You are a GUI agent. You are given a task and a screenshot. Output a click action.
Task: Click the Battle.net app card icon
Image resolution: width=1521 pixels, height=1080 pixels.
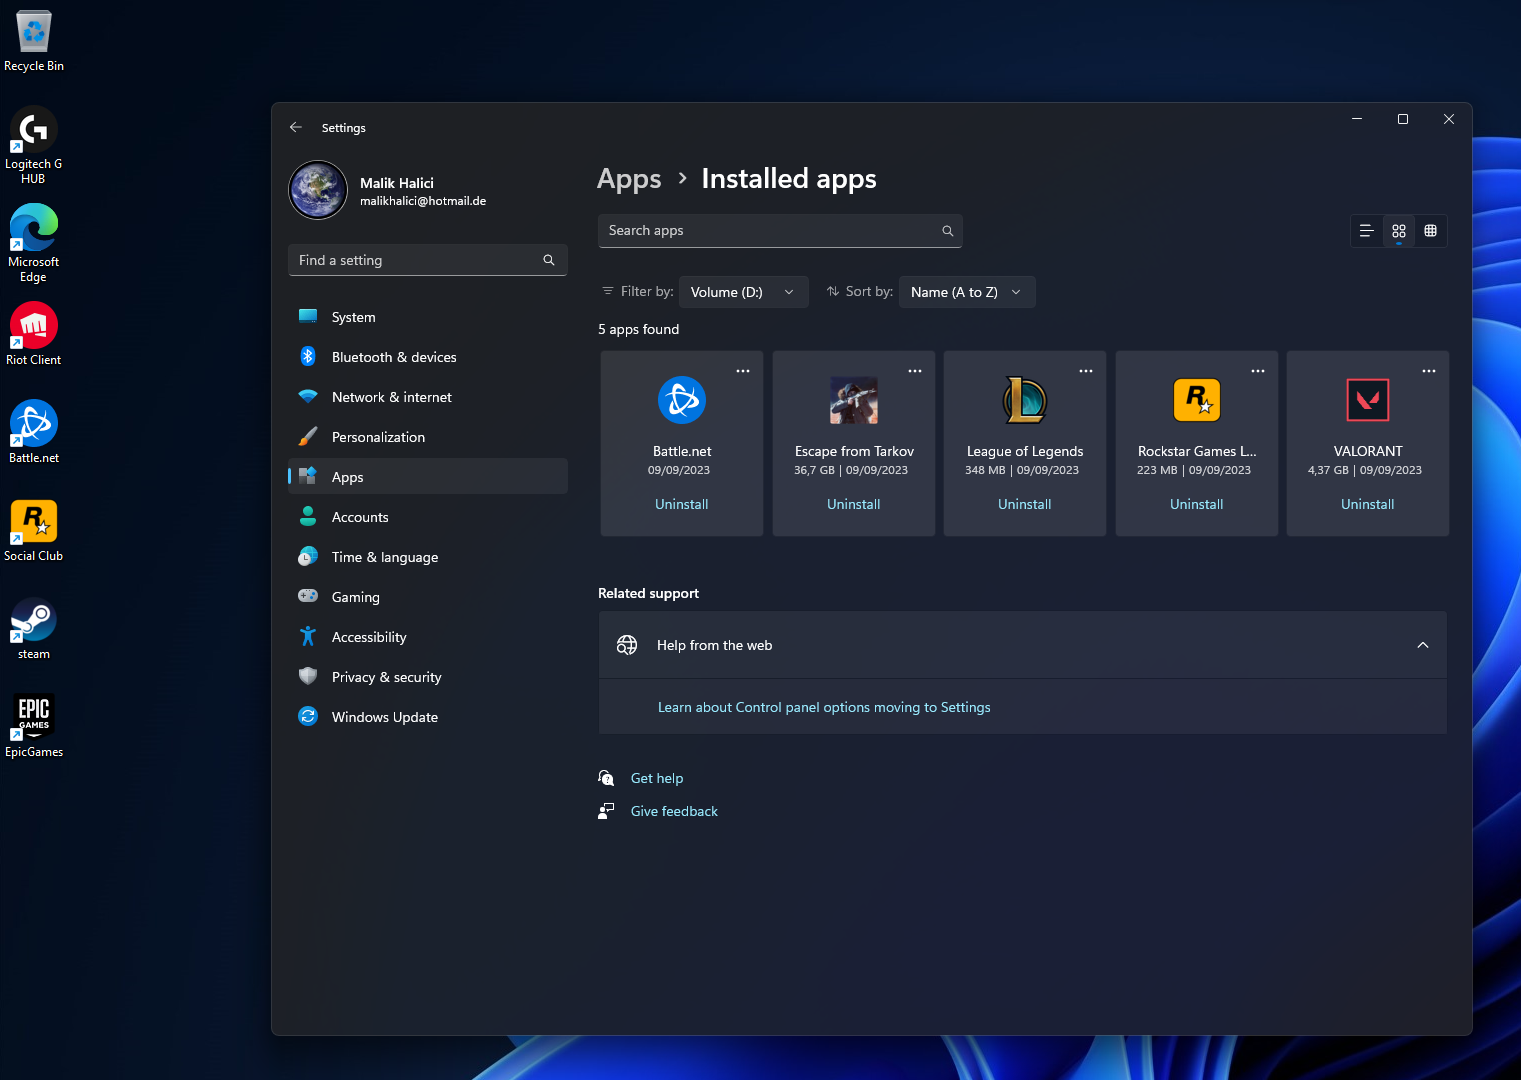(x=682, y=400)
